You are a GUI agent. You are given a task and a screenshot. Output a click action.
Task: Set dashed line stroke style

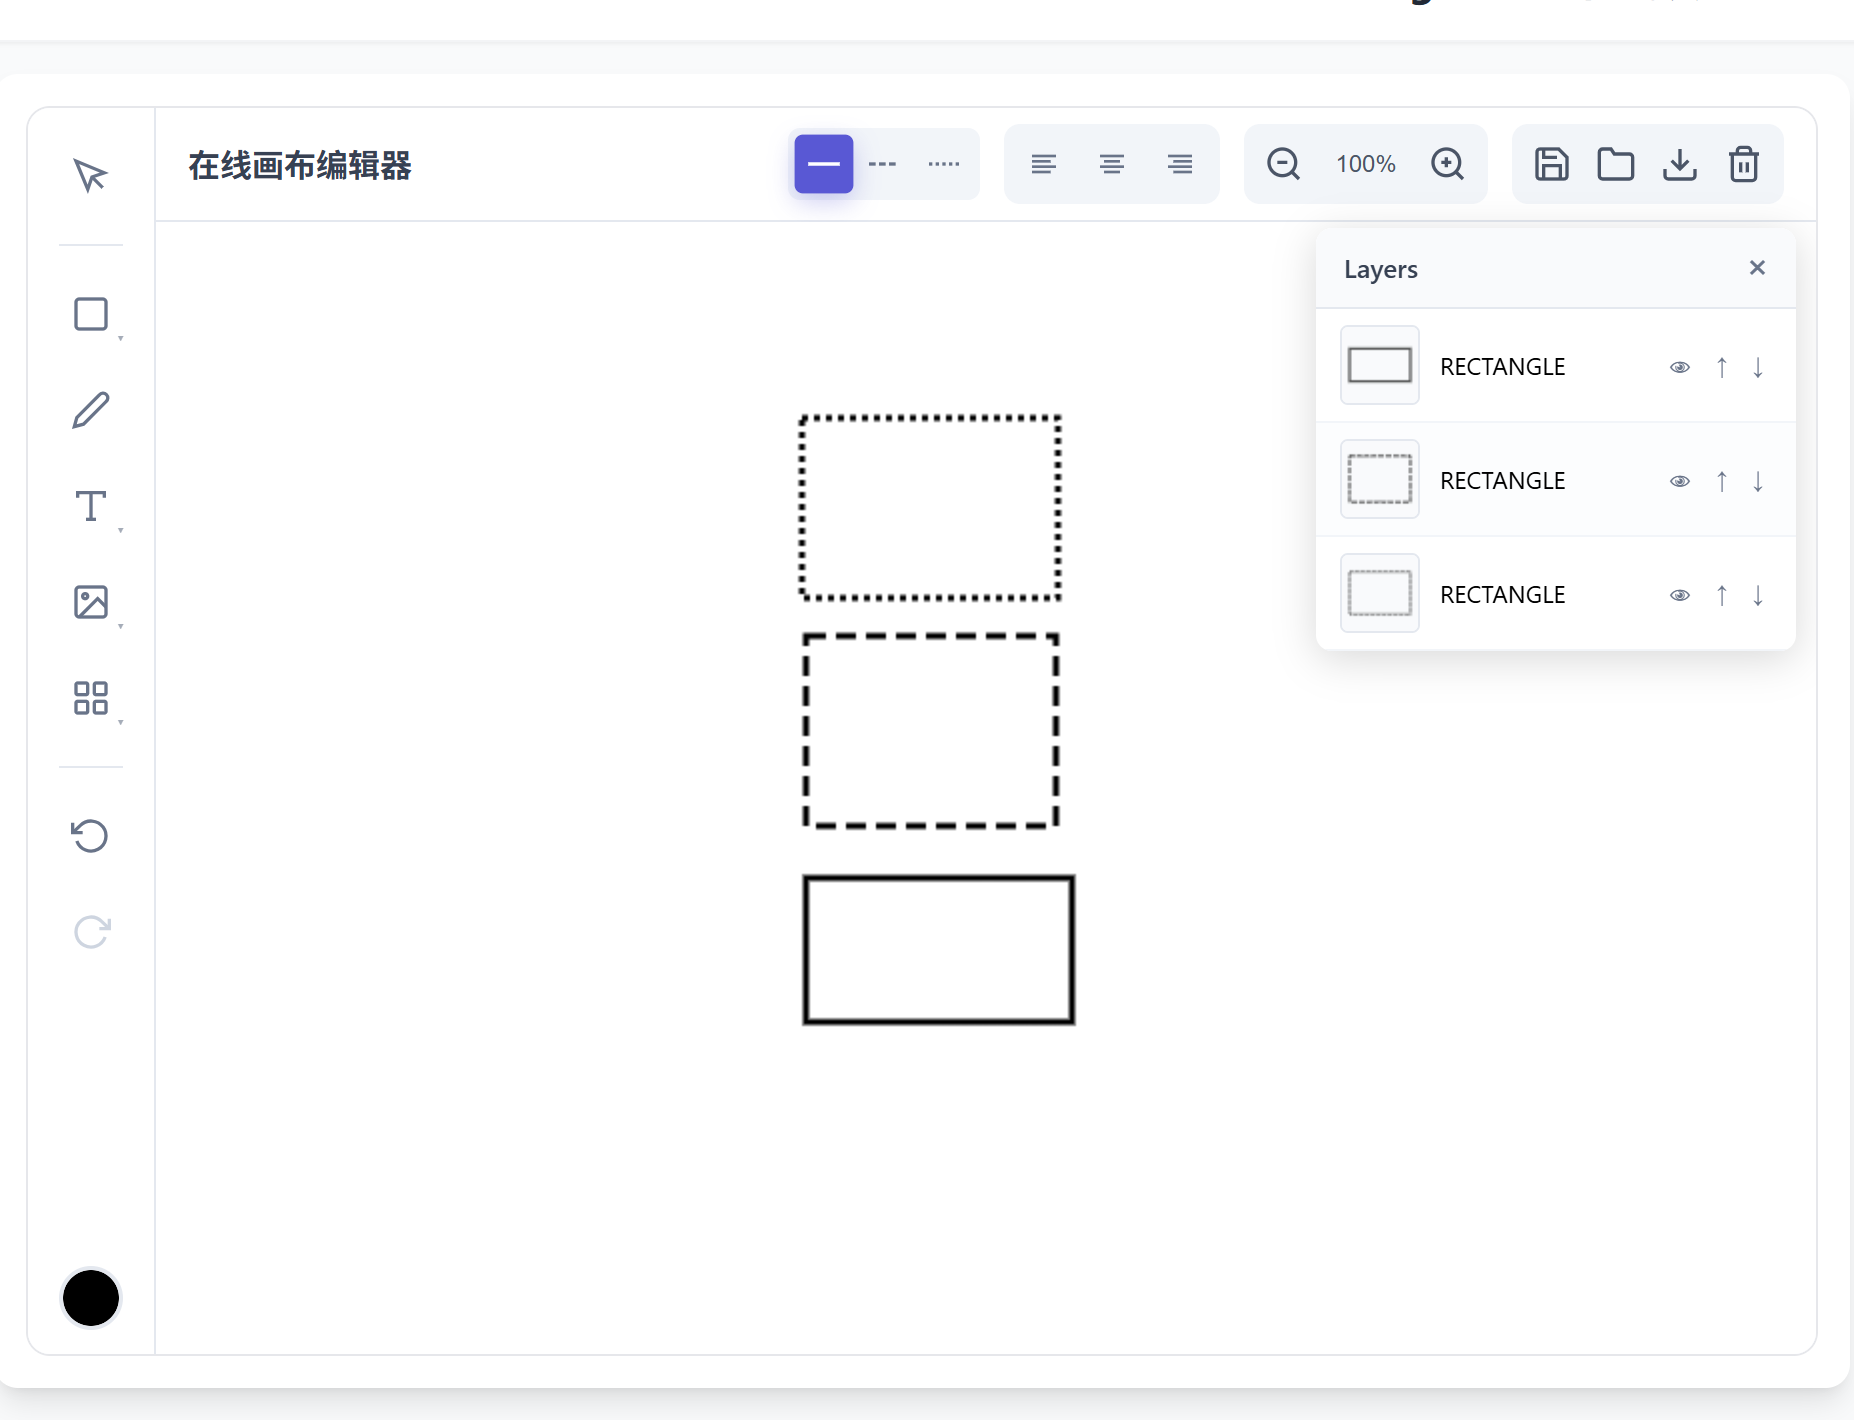[882, 164]
